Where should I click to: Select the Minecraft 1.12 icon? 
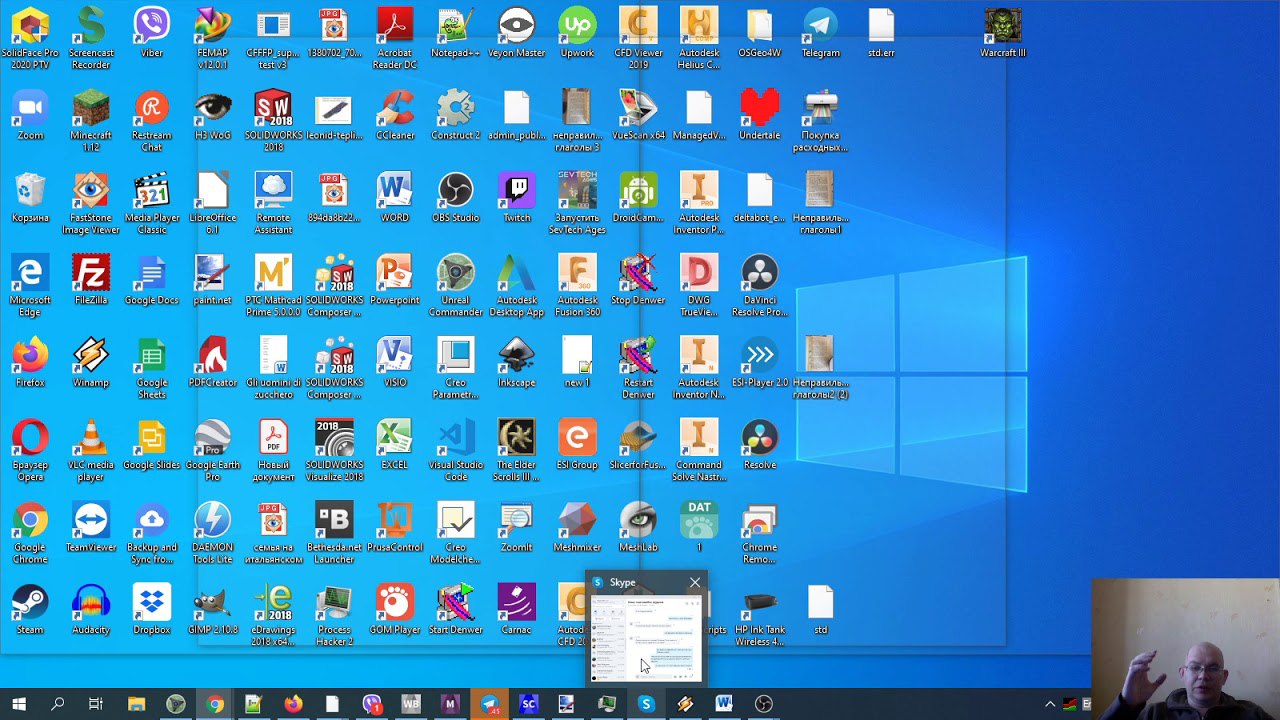click(91, 122)
